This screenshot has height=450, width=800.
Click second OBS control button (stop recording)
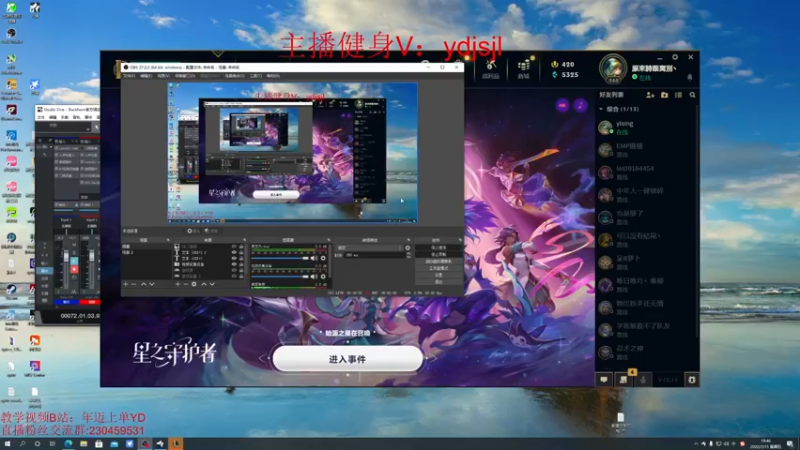coord(438,254)
